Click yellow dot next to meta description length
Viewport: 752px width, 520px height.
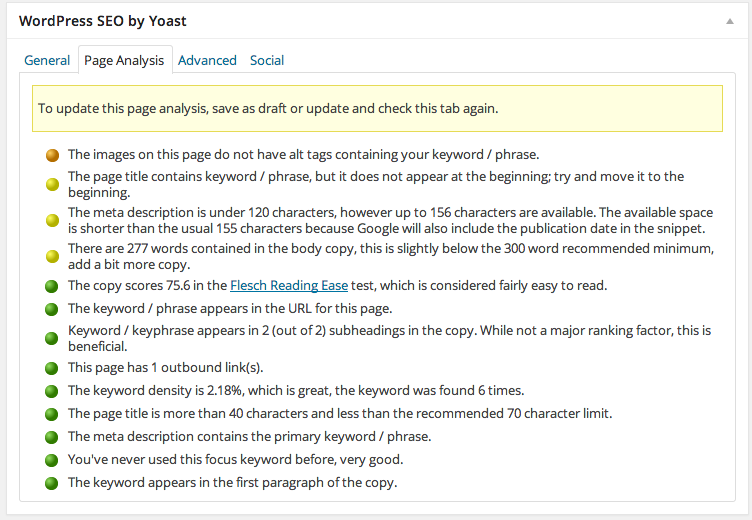52,220
